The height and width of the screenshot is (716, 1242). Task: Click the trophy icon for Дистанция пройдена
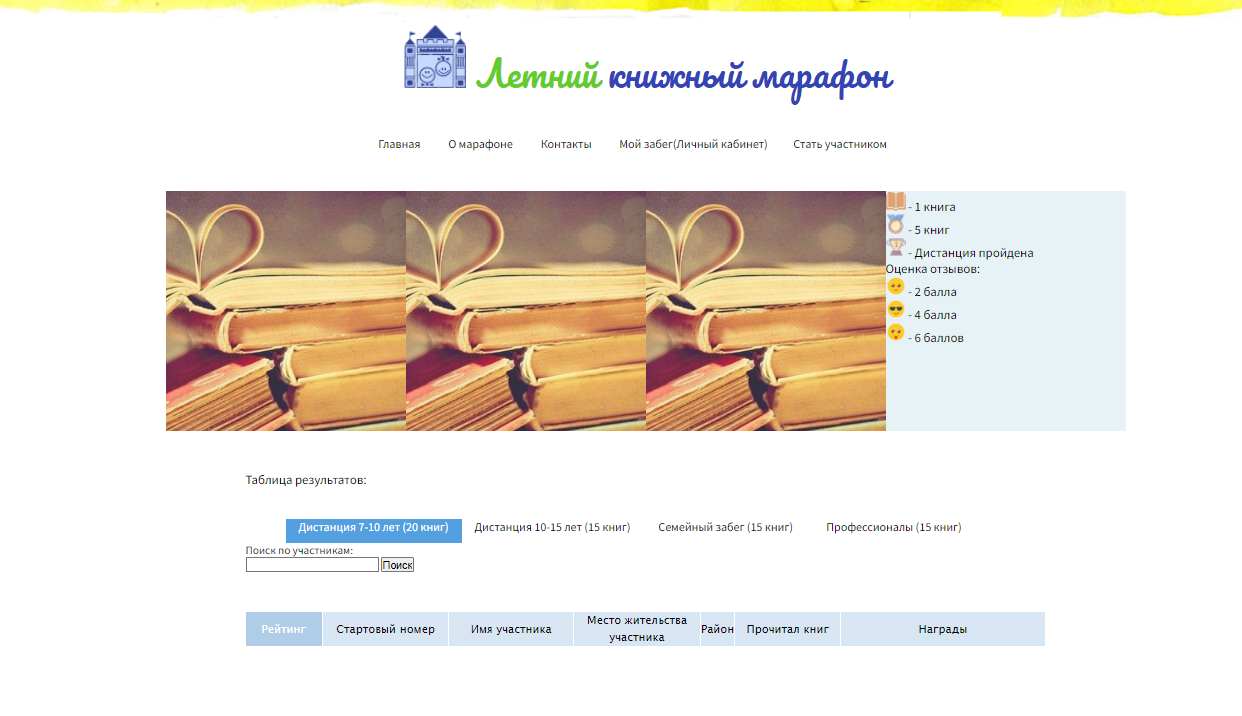click(896, 247)
